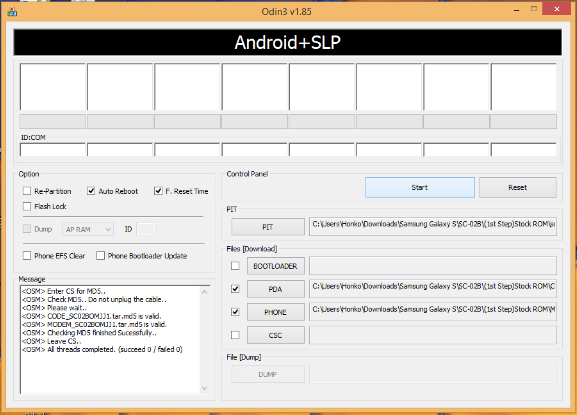The width and height of the screenshot is (577, 415).
Task: Select 'Check MD5.. Do not unplug the cable' log line
Action: point(94,299)
